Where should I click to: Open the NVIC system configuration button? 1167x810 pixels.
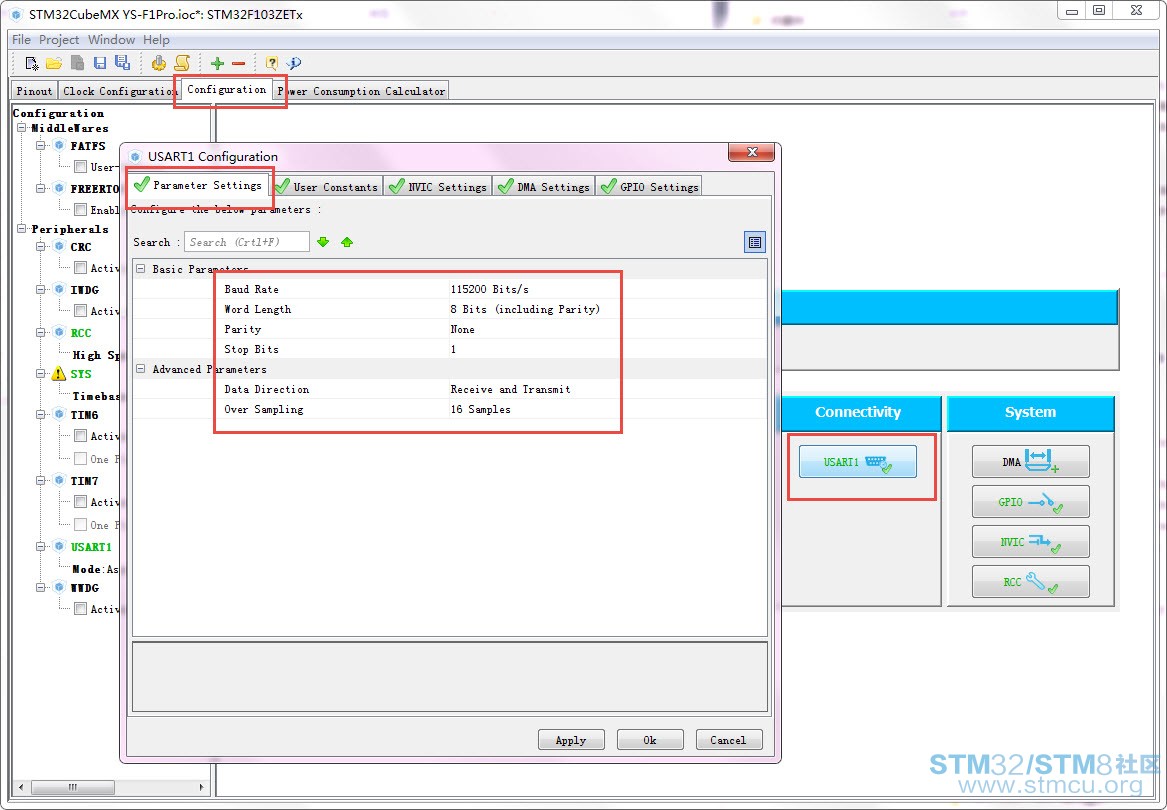(1030, 542)
